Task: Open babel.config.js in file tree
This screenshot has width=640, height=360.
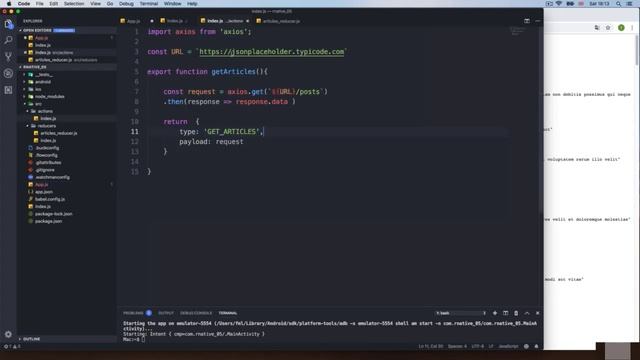Action: point(49,199)
